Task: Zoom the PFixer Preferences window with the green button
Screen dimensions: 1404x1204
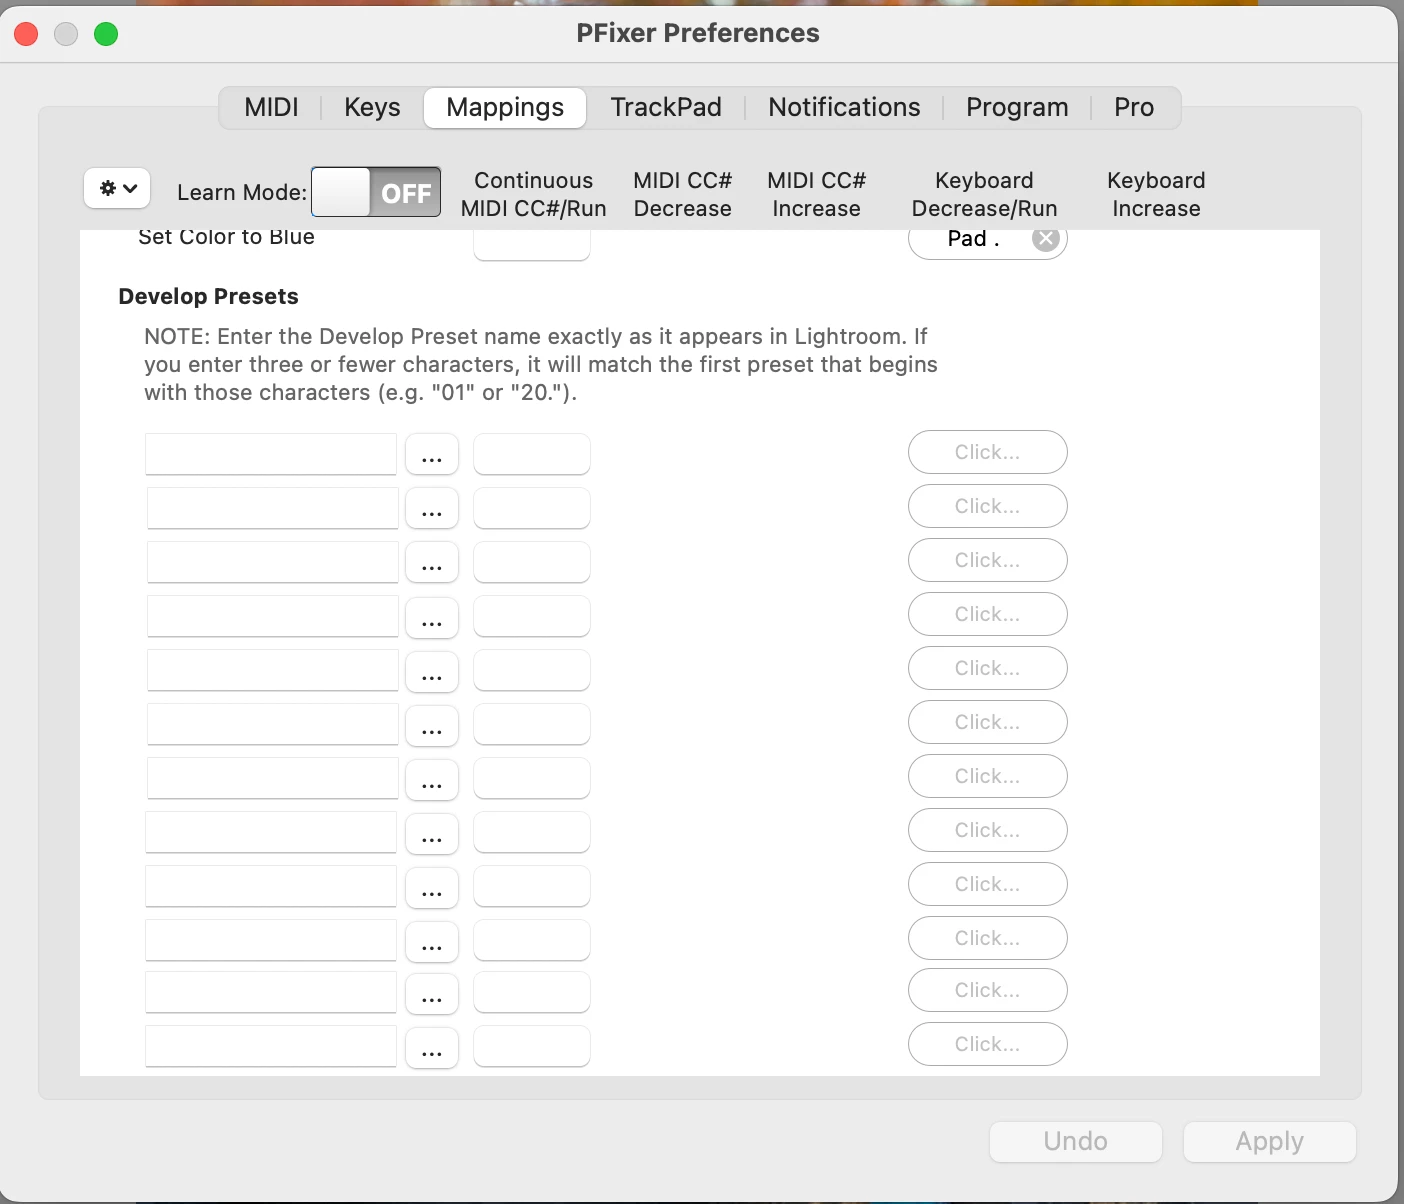Action: click(x=106, y=34)
